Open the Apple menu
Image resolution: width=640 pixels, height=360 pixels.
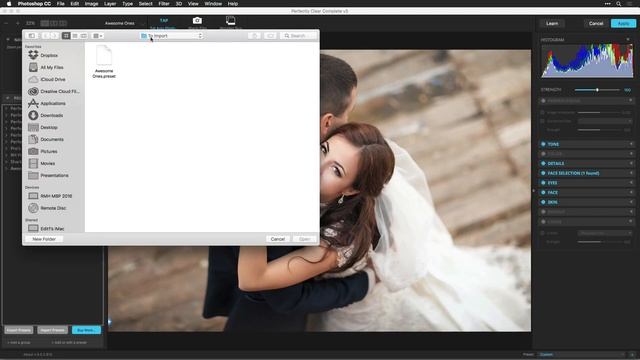point(9,4)
